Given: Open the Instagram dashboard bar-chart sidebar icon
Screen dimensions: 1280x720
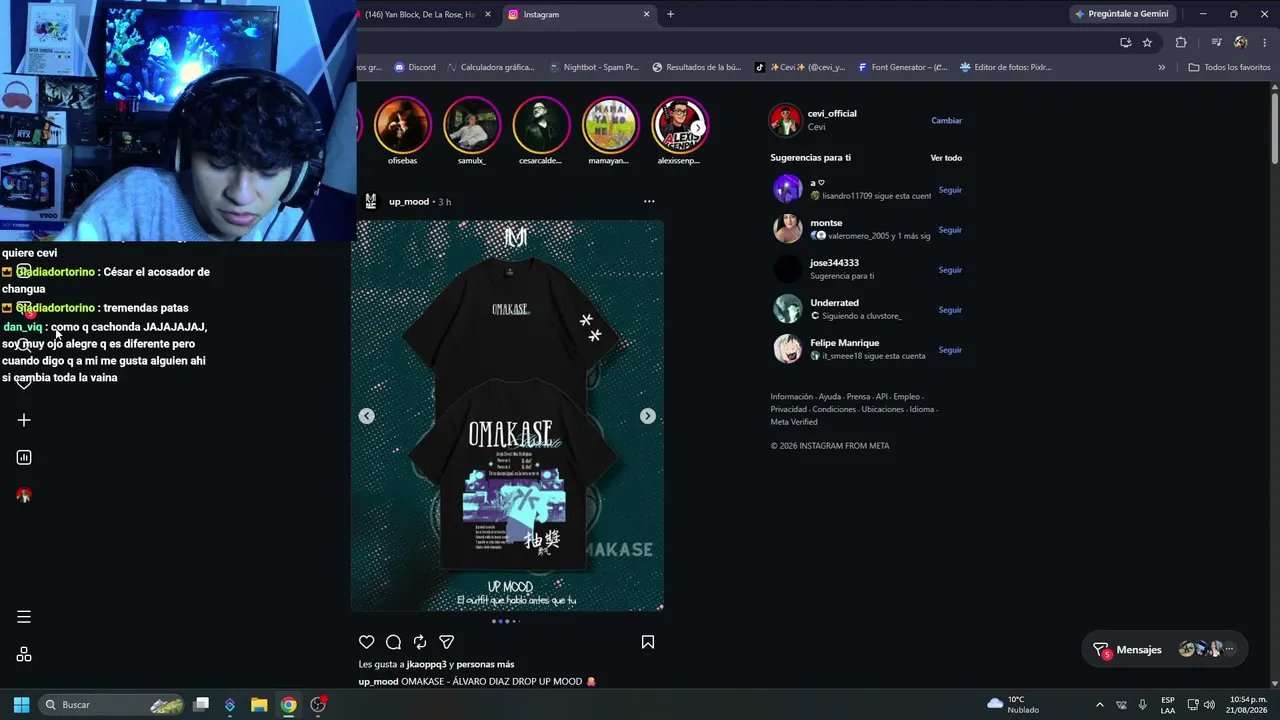Looking at the screenshot, I should pyautogui.click(x=24, y=457).
